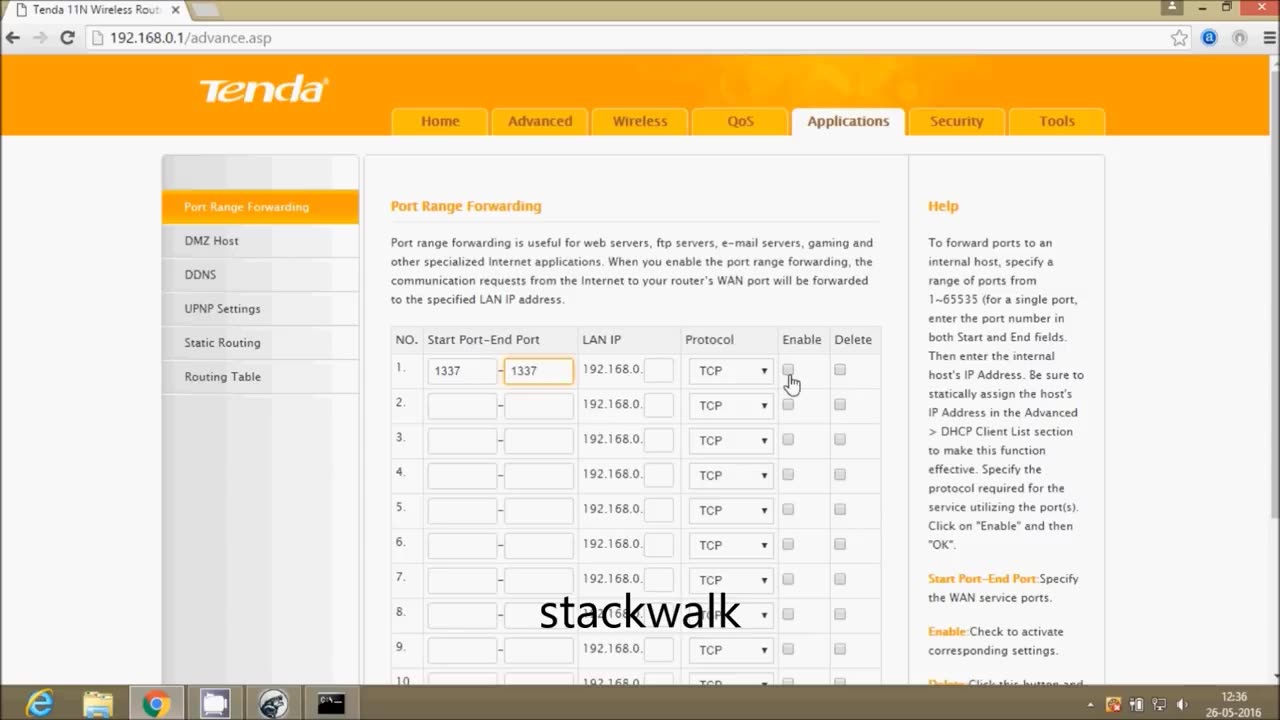
Task: Open the QoS tab
Action: 740,121
